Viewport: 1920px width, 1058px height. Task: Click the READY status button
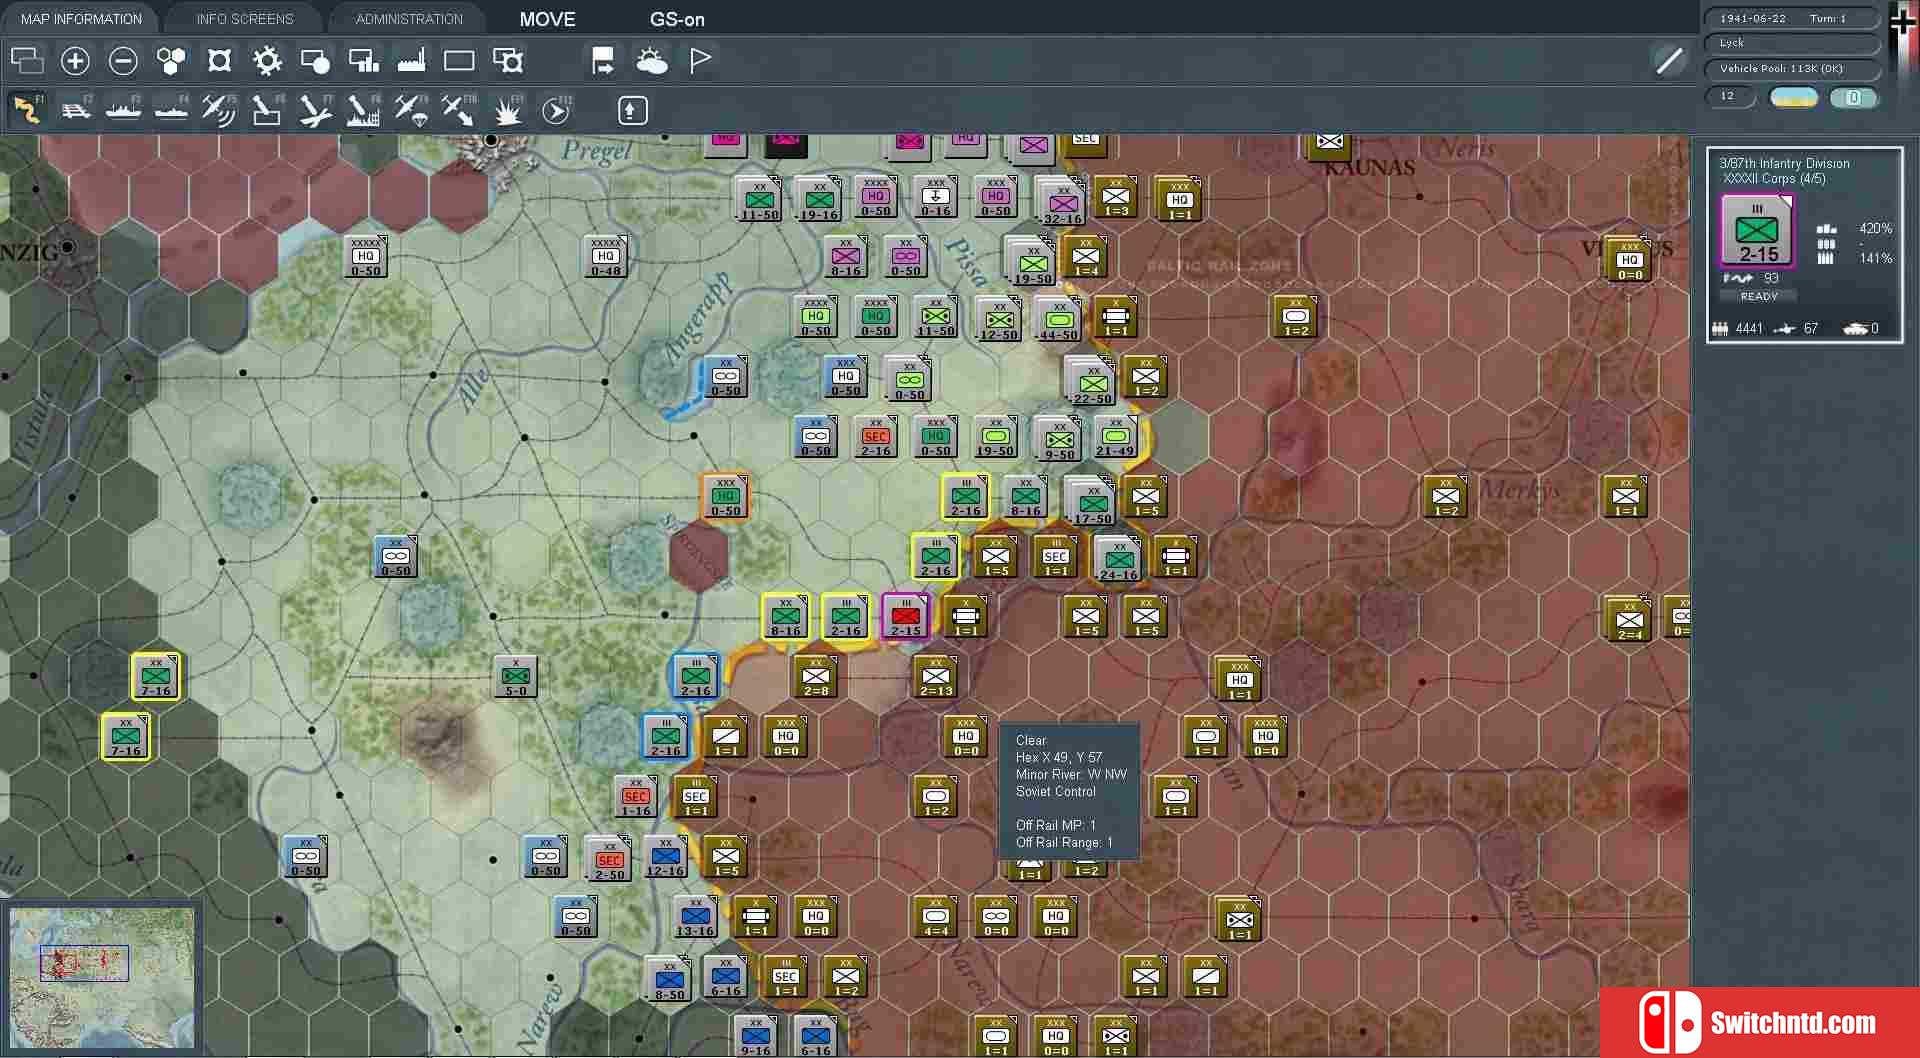(x=1759, y=296)
